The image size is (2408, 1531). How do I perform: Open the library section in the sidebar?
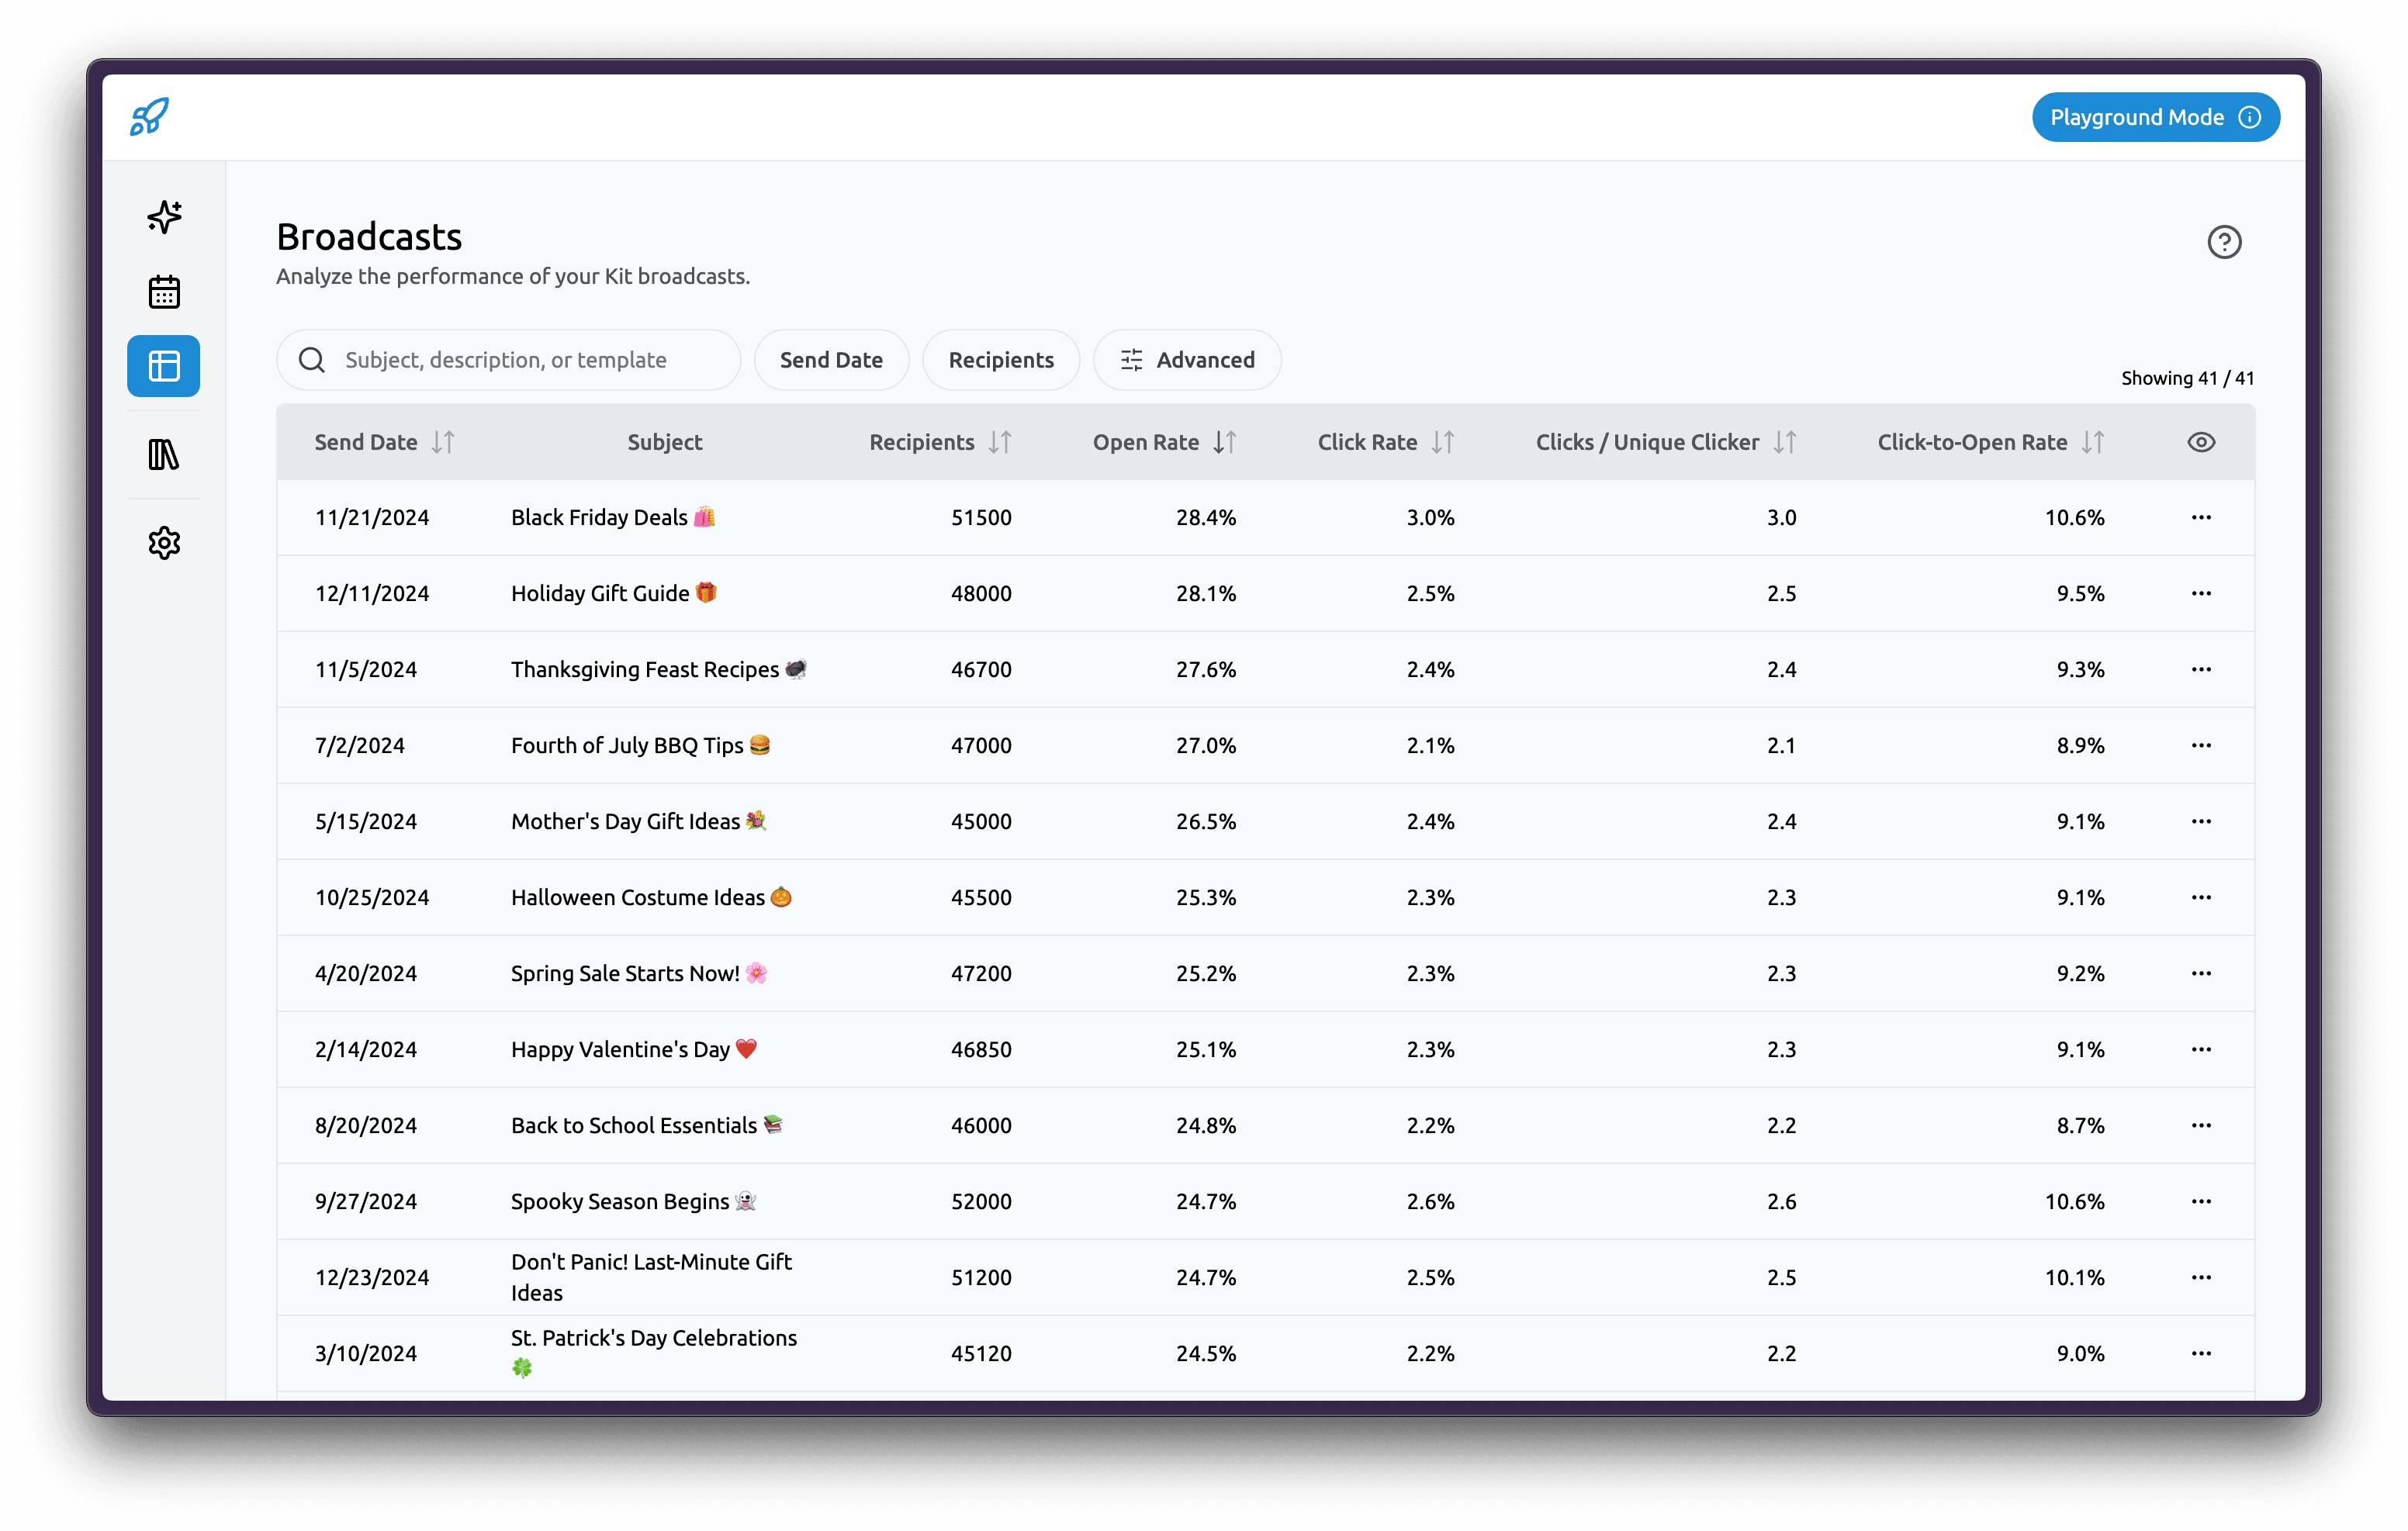pos(163,456)
